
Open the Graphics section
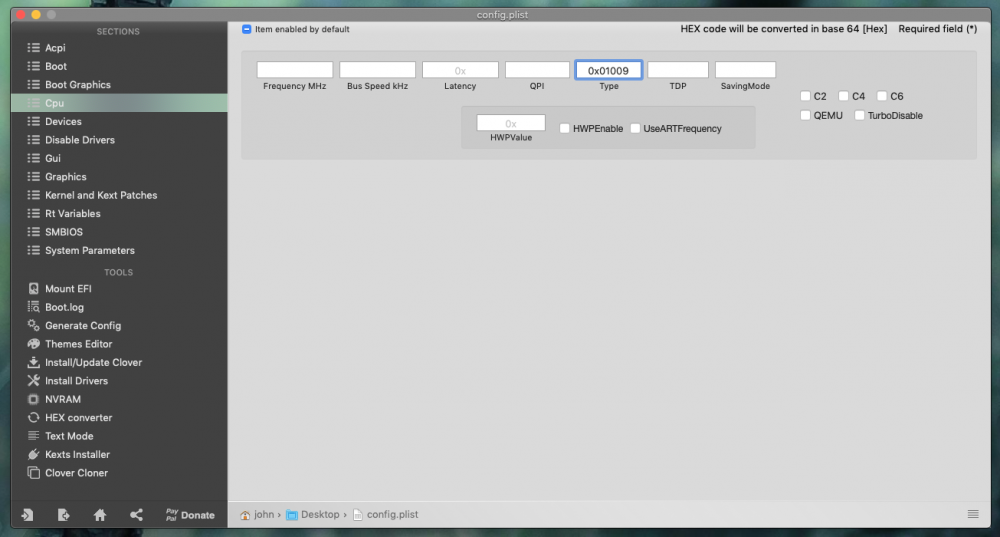[119, 177]
